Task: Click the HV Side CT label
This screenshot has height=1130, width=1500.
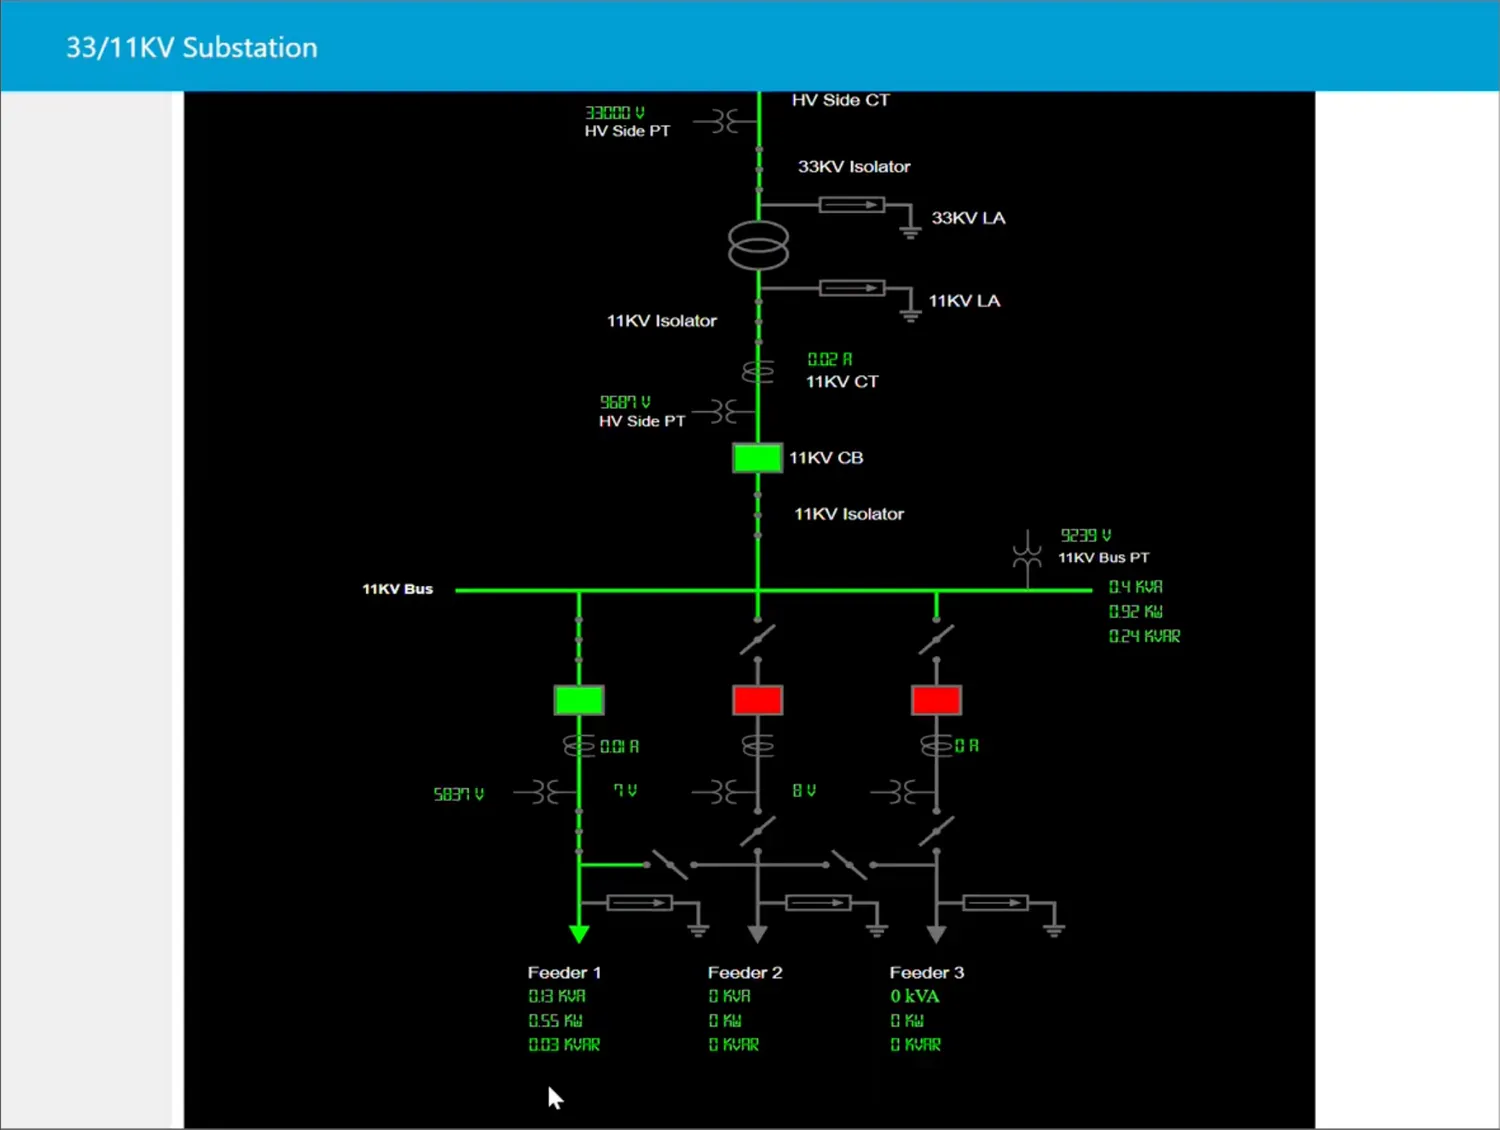Action: tap(840, 100)
